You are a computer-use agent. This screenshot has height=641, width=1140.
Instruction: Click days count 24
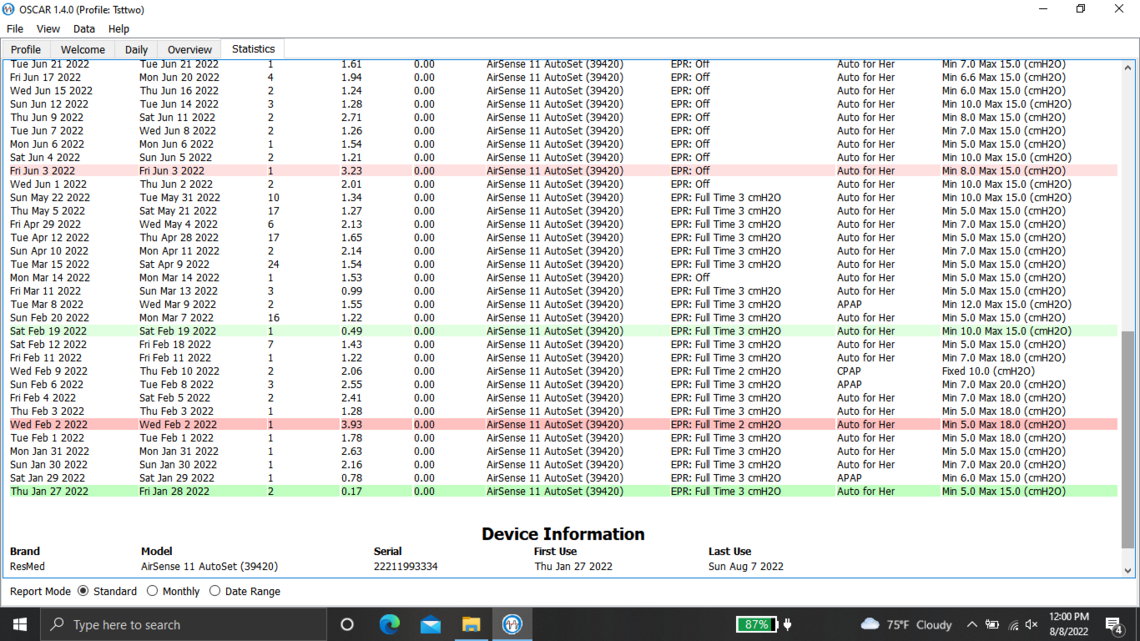tap(273, 265)
